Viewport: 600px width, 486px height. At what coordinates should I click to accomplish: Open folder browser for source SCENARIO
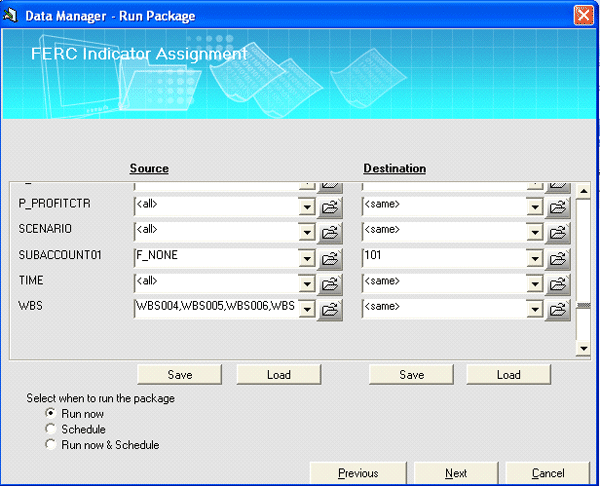coord(330,233)
